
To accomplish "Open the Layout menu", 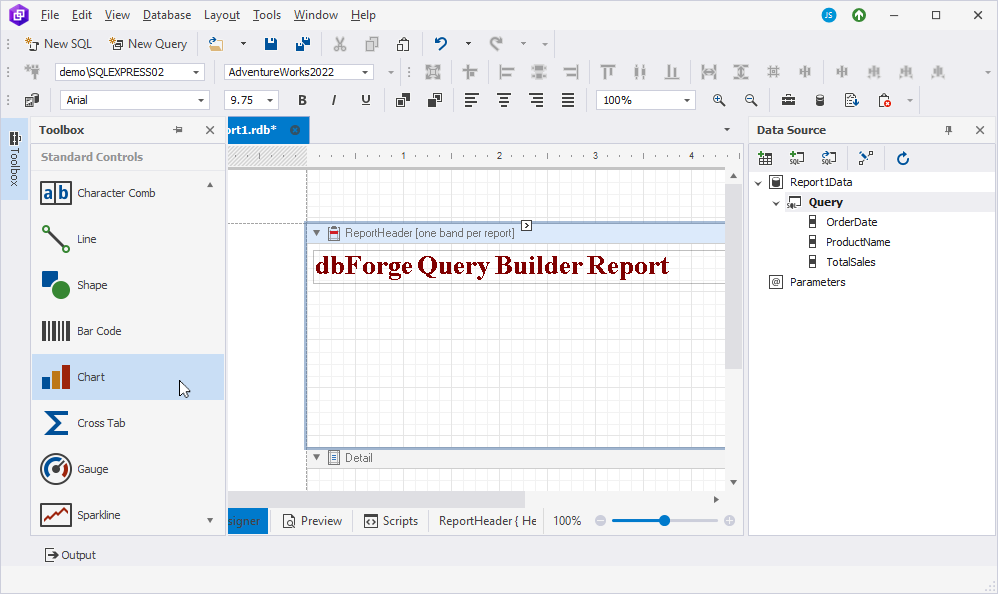I will pyautogui.click(x=221, y=15).
